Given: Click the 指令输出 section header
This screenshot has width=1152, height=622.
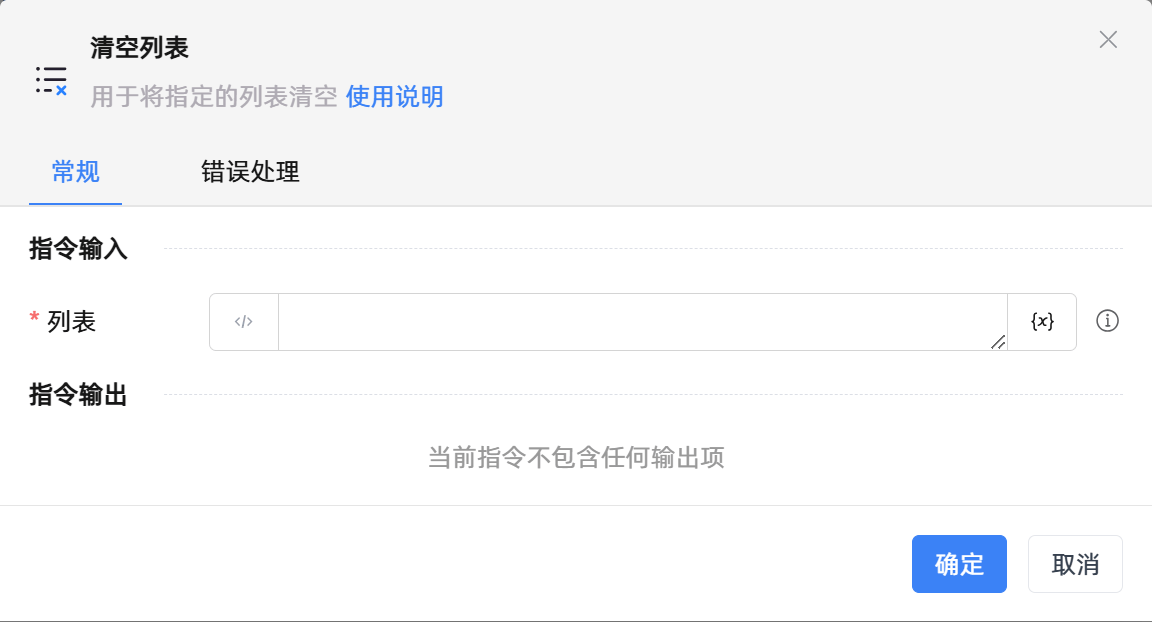Looking at the screenshot, I should (x=79, y=395).
